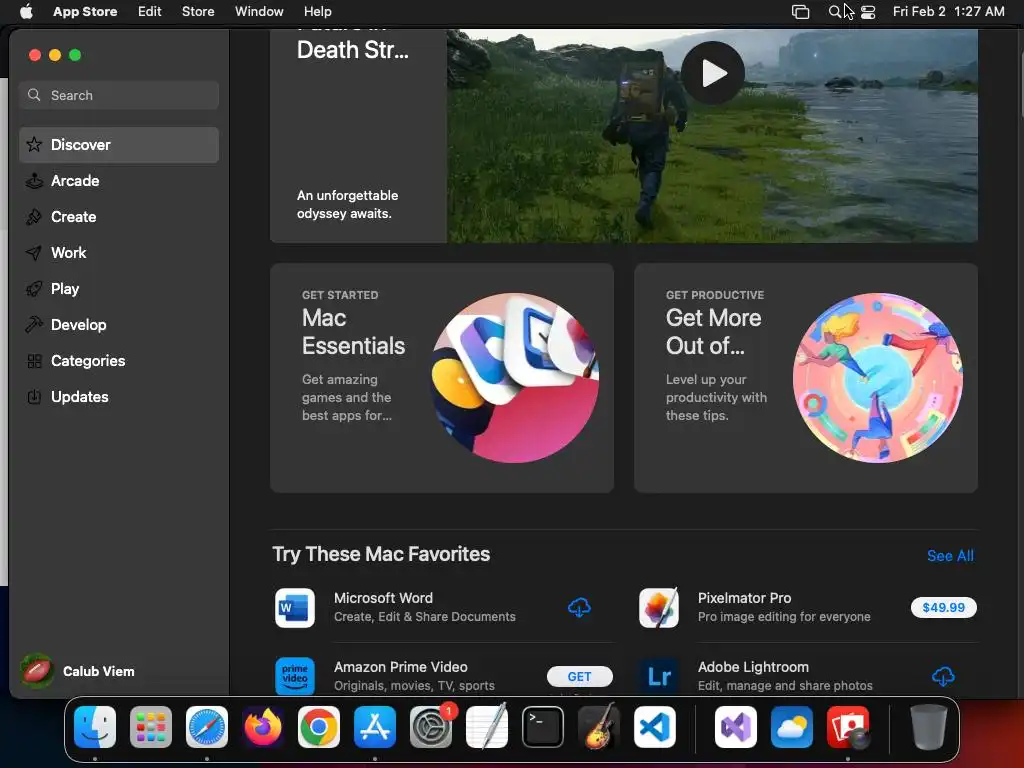This screenshot has width=1024, height=768.
Task: Open the Help menu
Action: (x=317, y=11)
